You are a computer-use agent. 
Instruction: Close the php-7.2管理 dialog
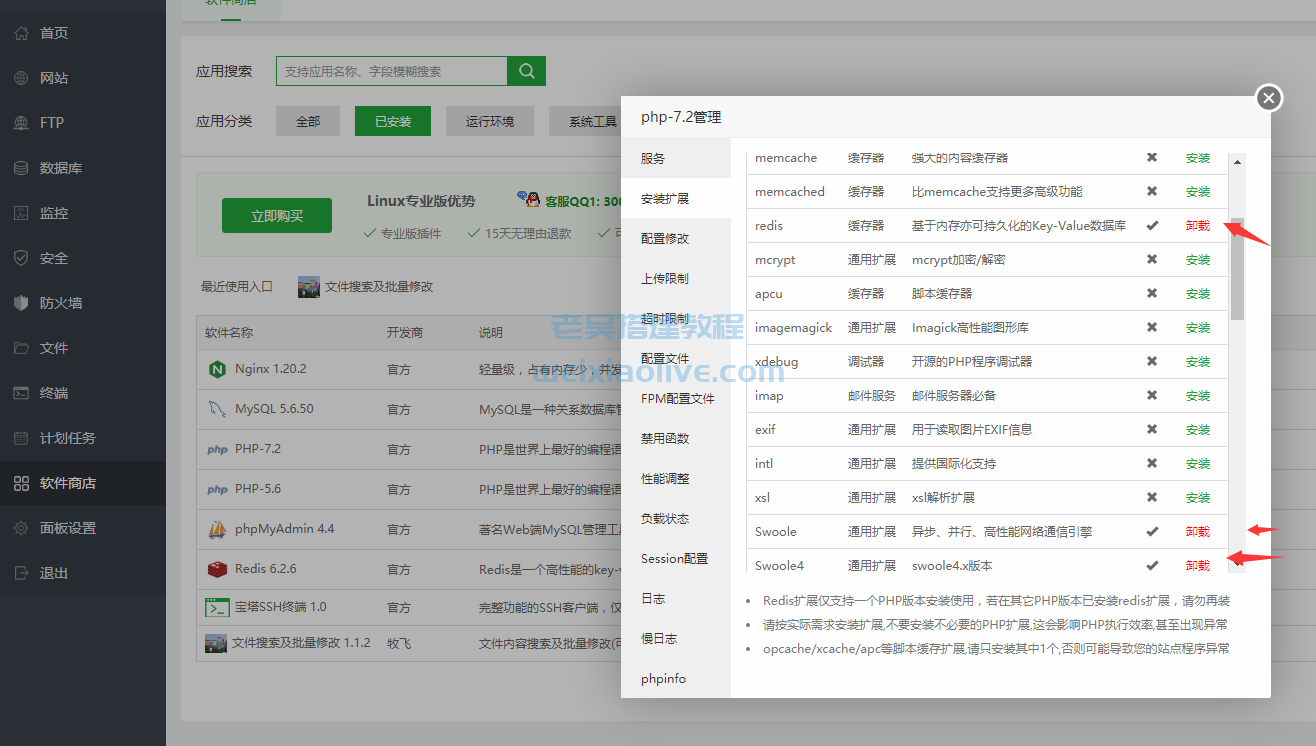point(1269,97)
